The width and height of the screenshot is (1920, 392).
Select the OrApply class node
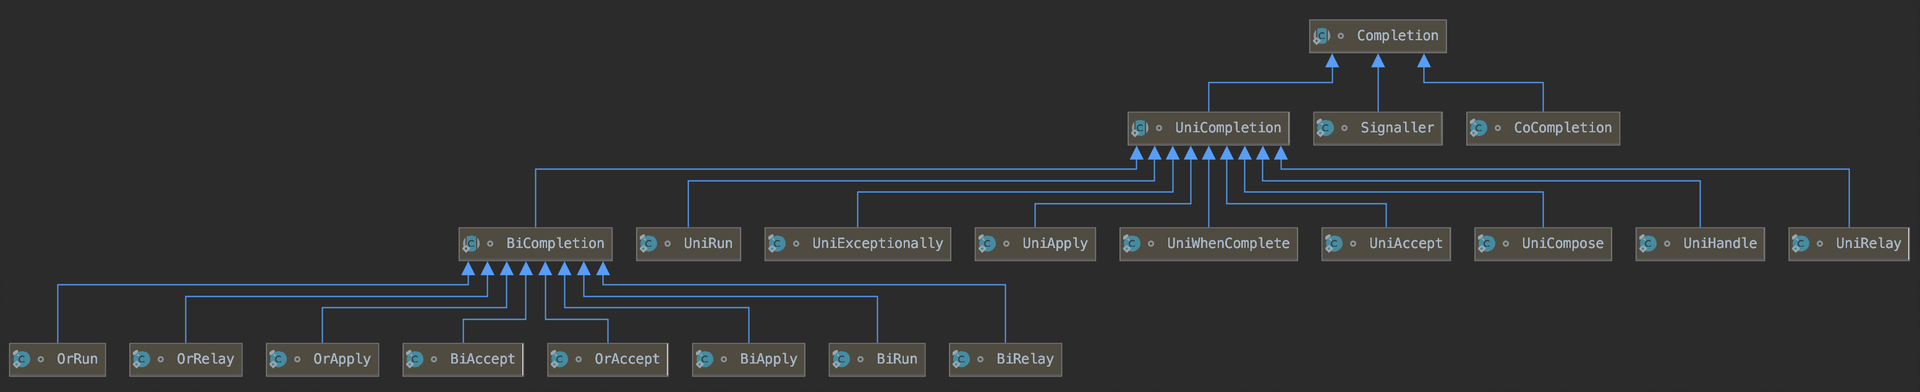pyautogui.click(x=322, y=359)
